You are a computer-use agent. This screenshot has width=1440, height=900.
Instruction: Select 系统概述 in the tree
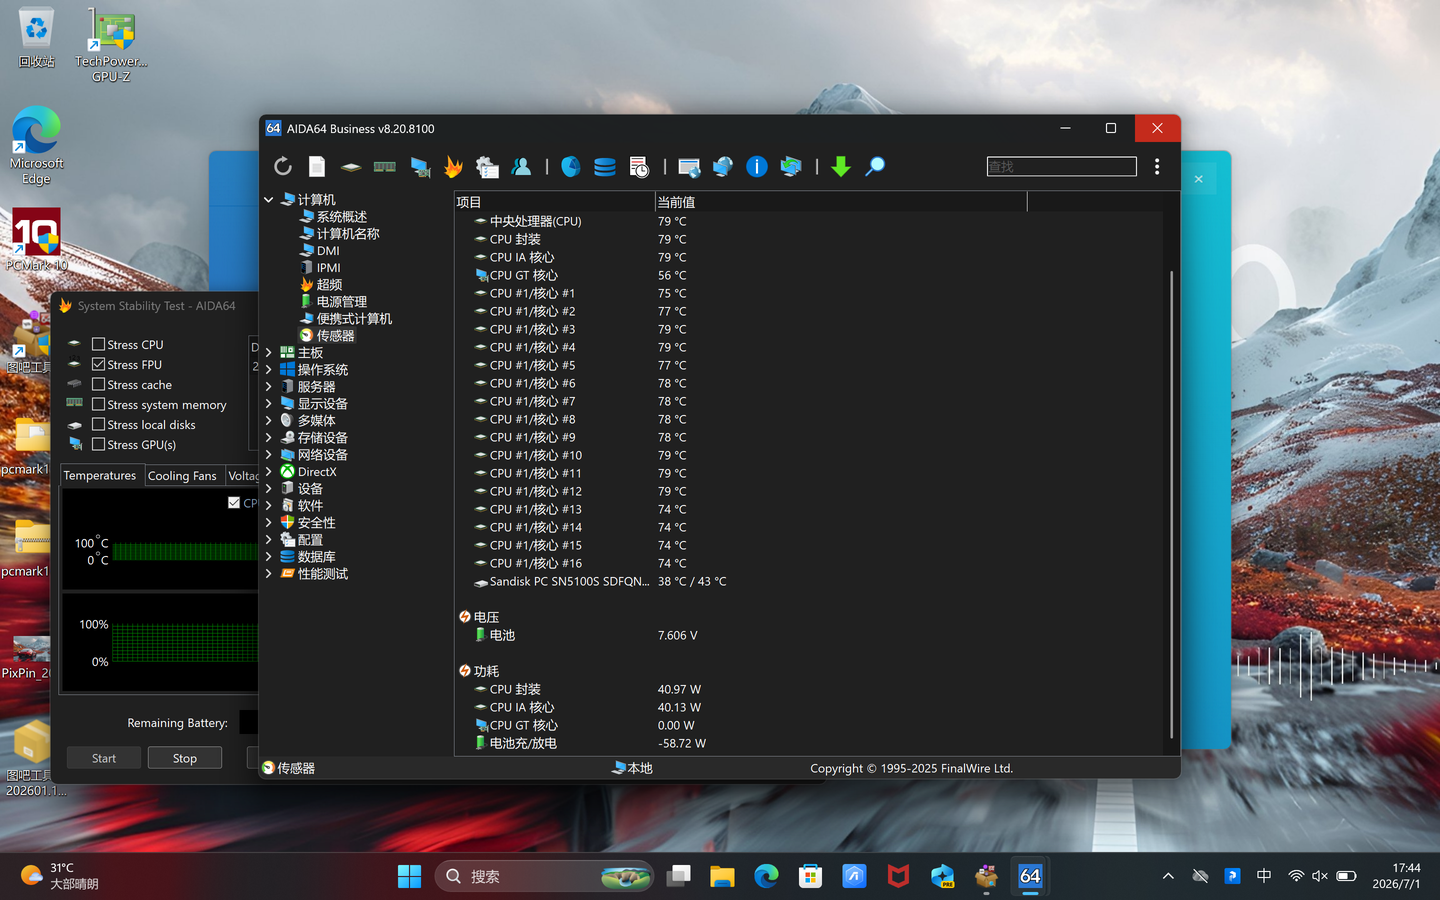click(342, 217)
